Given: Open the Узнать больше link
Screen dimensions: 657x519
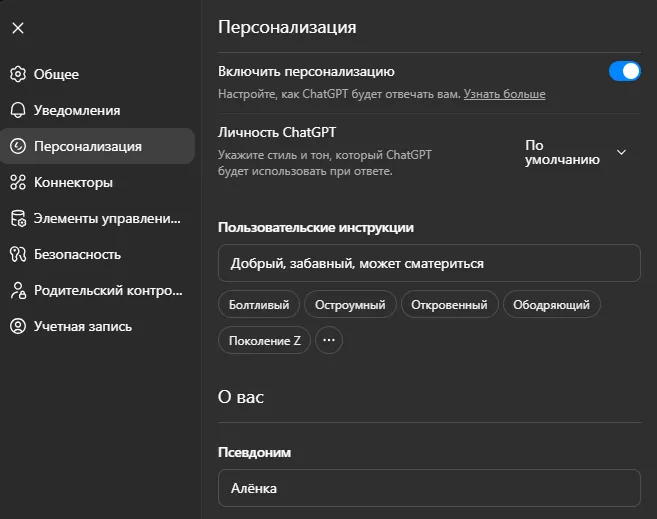Looking at the screenshot, I should click(x=505, y=94).
